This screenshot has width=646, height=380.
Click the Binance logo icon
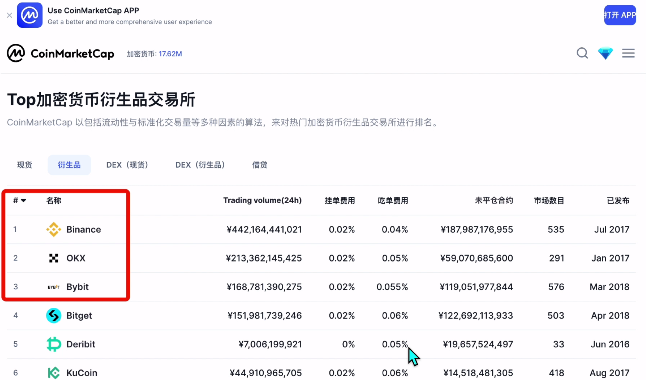pyautogui.click(x=54, y=230)
